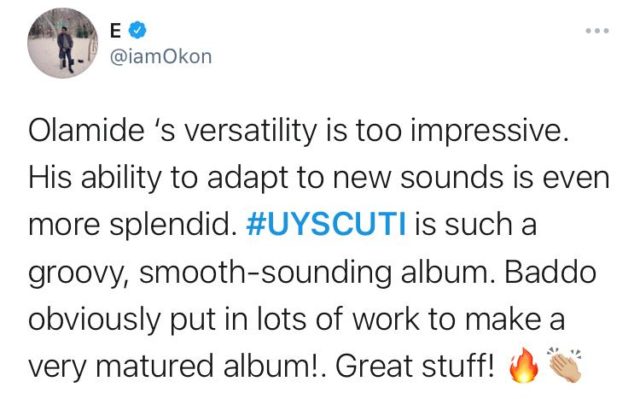Click the word Baddo in the tweet
Viewport: 640px width, 399px height.
click(x=550, y=272)
